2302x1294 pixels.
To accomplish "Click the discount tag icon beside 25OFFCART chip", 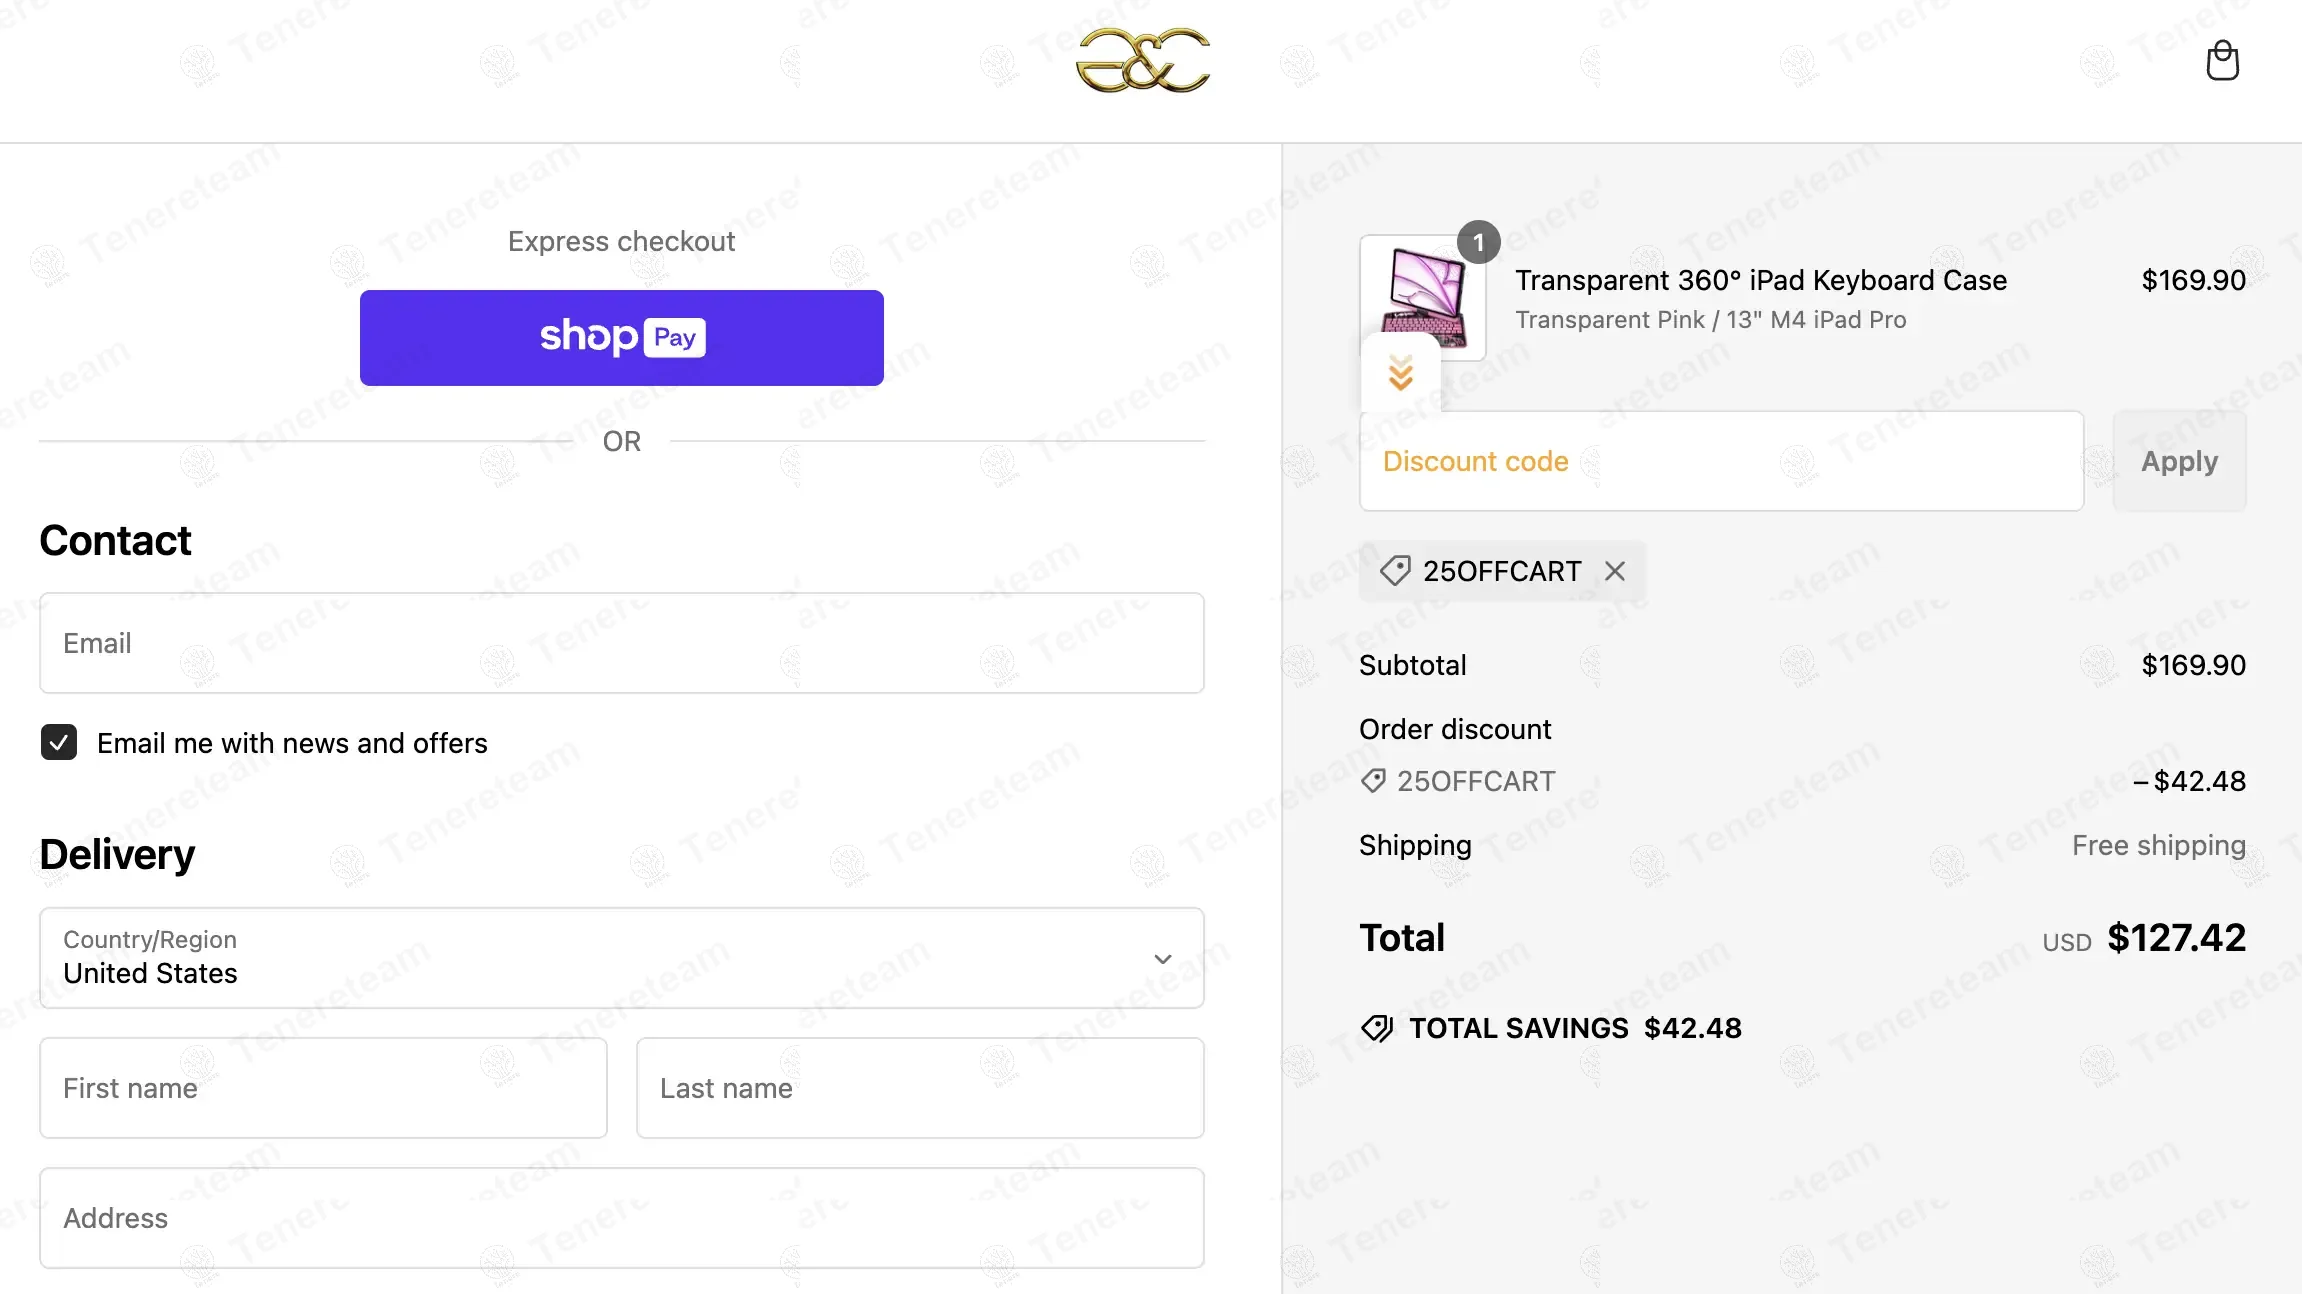I will (1395, 571).
